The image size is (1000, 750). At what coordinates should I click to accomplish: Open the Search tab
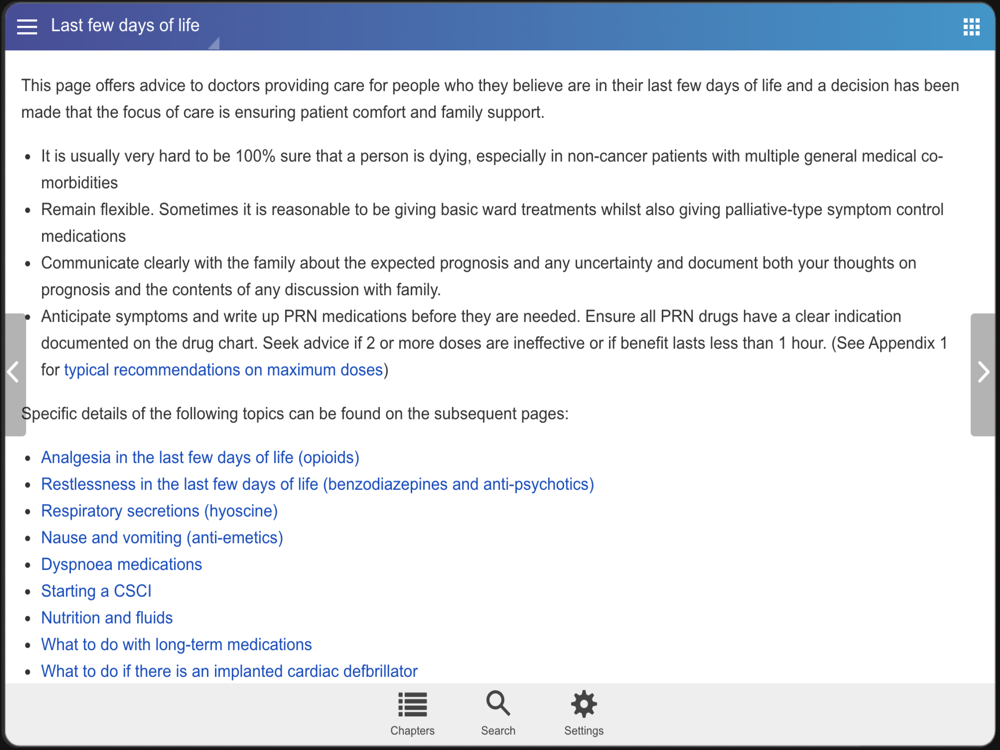[x=498, y=714]
